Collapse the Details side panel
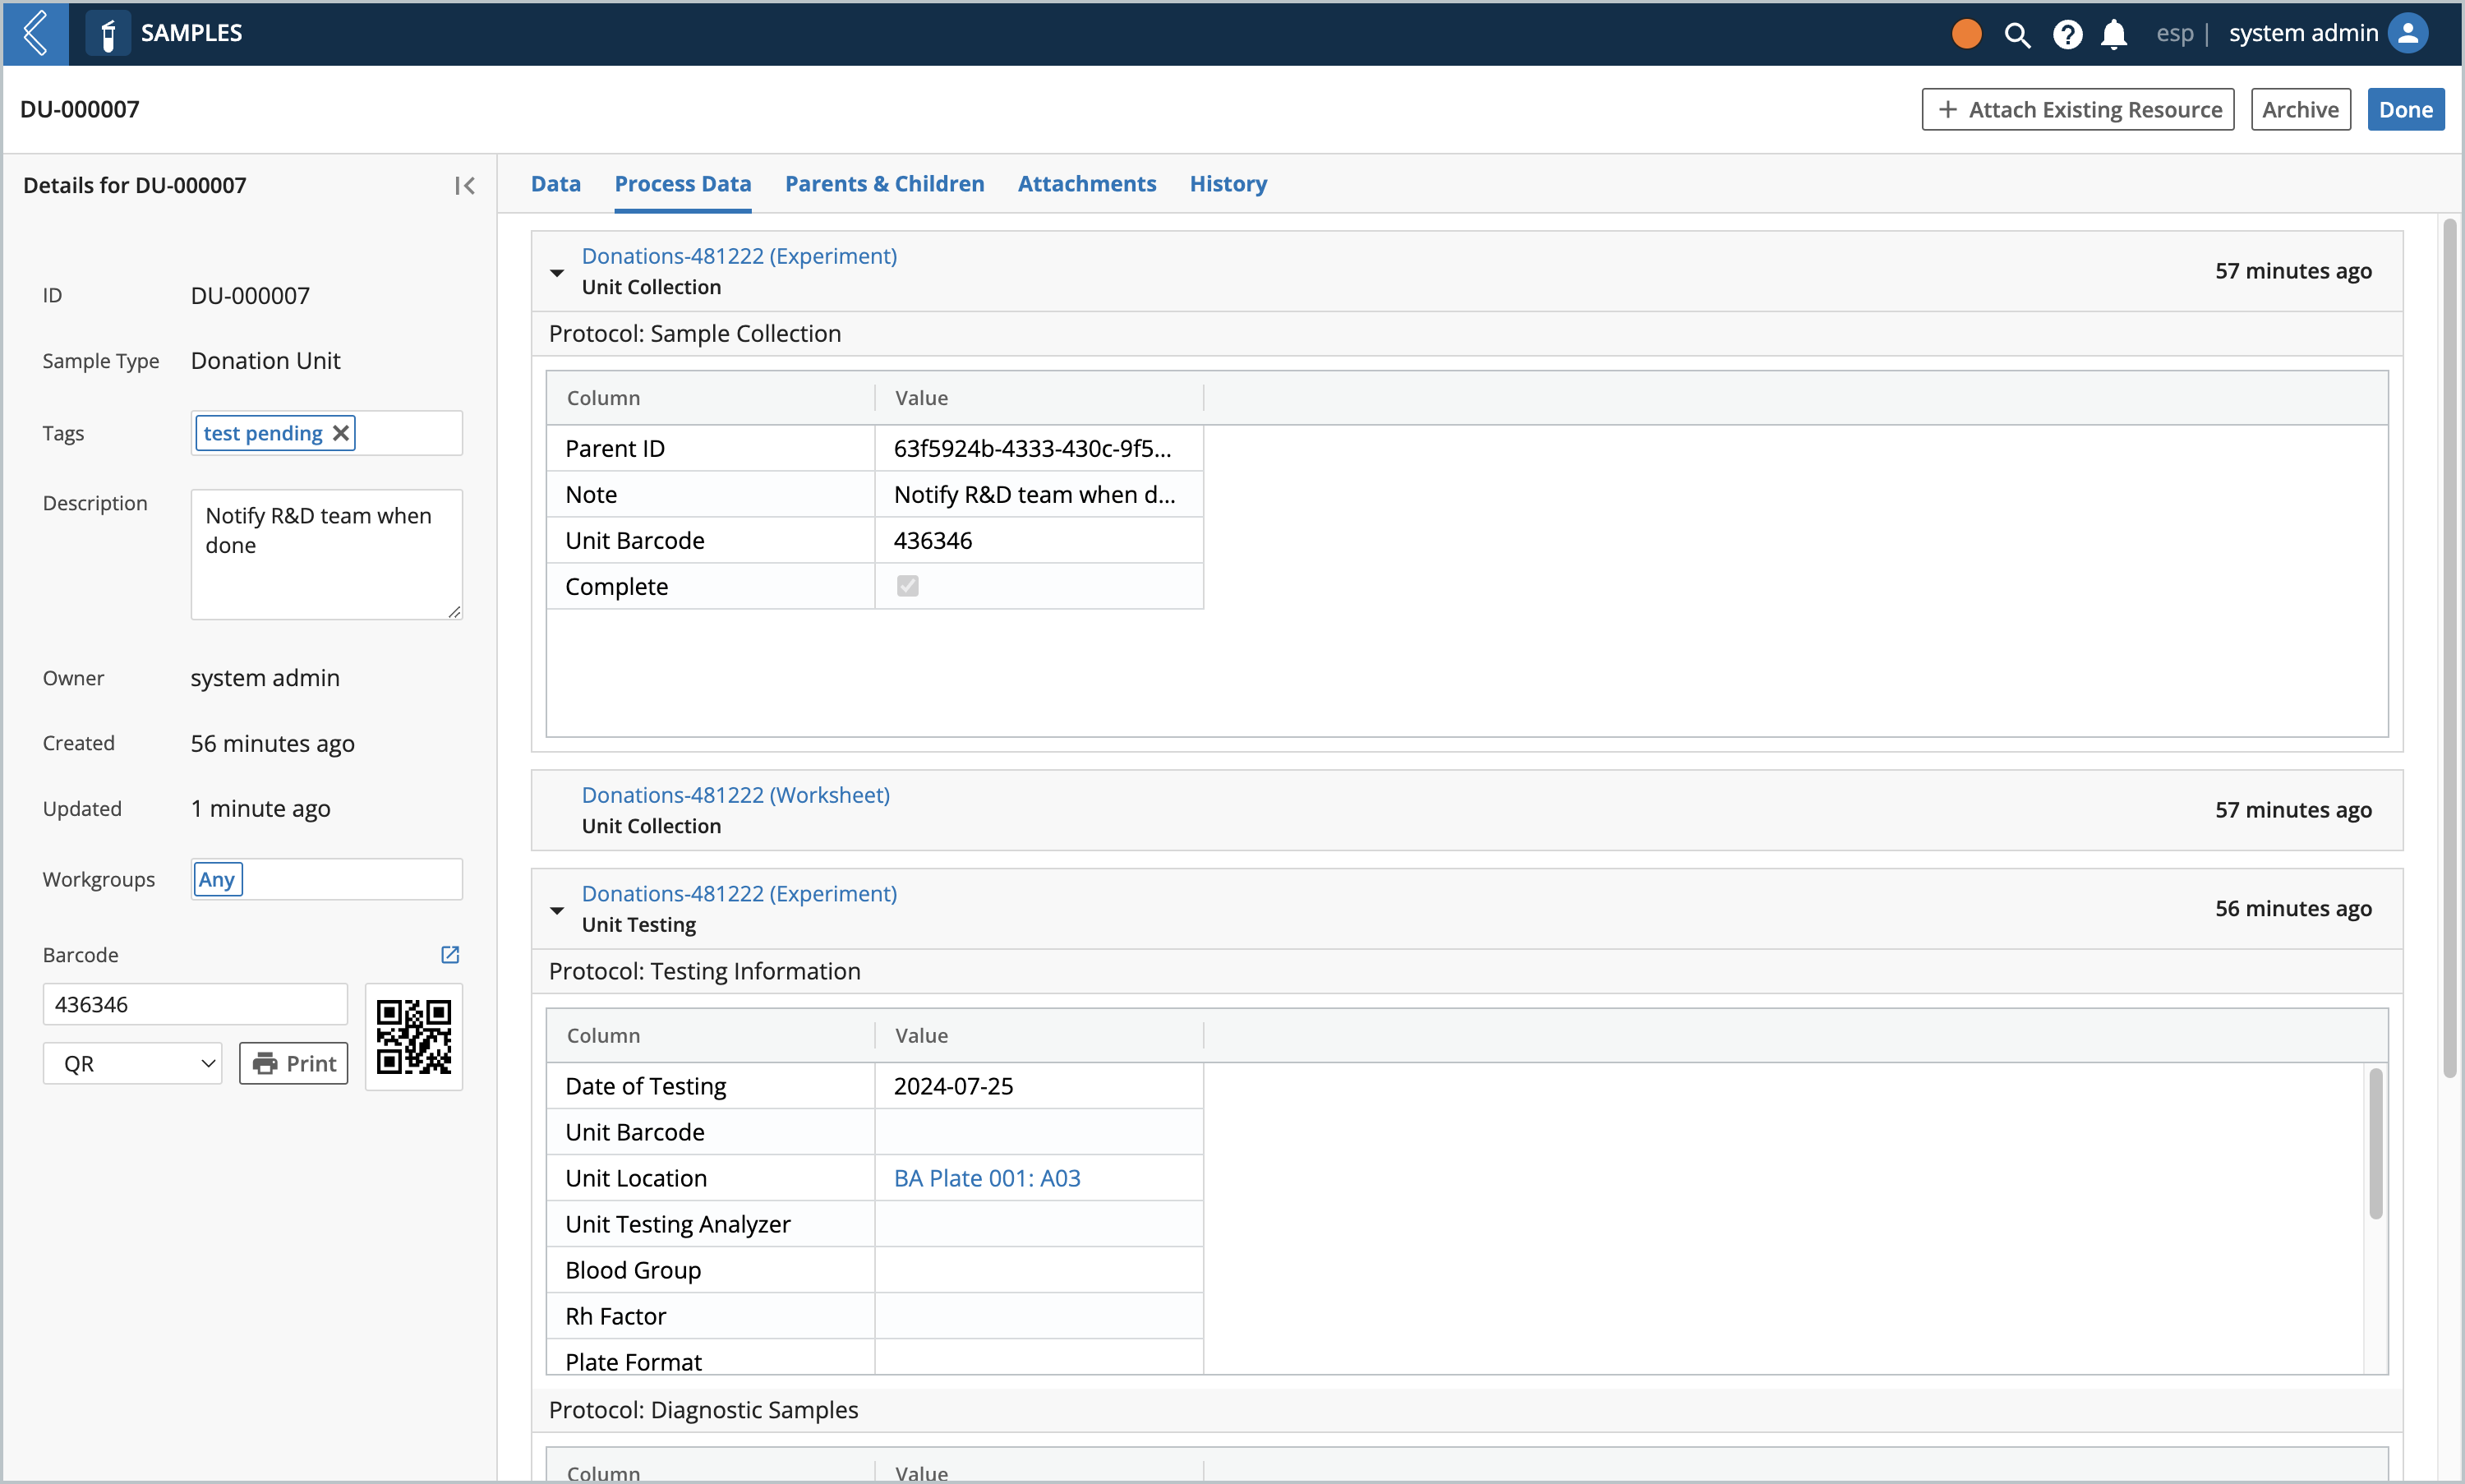2465x1484 pixels. (464, 186)
